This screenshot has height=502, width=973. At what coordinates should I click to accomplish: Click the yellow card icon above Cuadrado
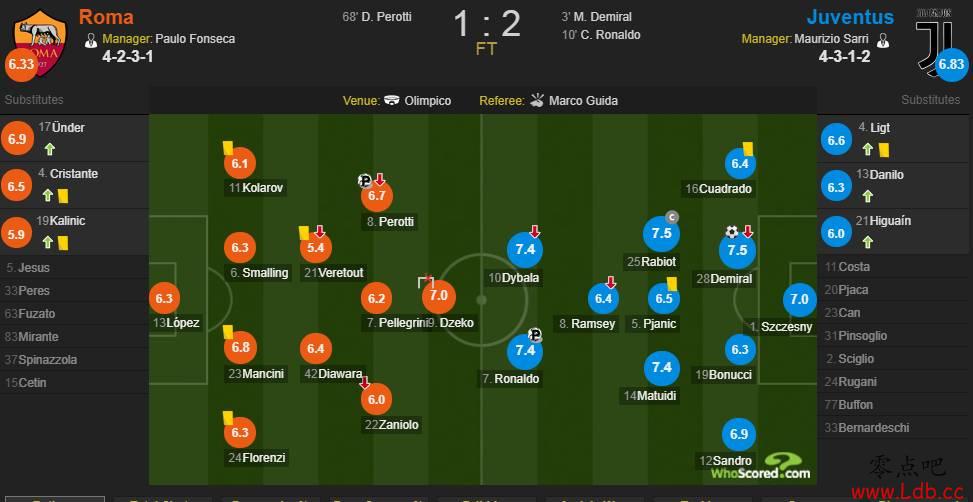pos(748,149)
